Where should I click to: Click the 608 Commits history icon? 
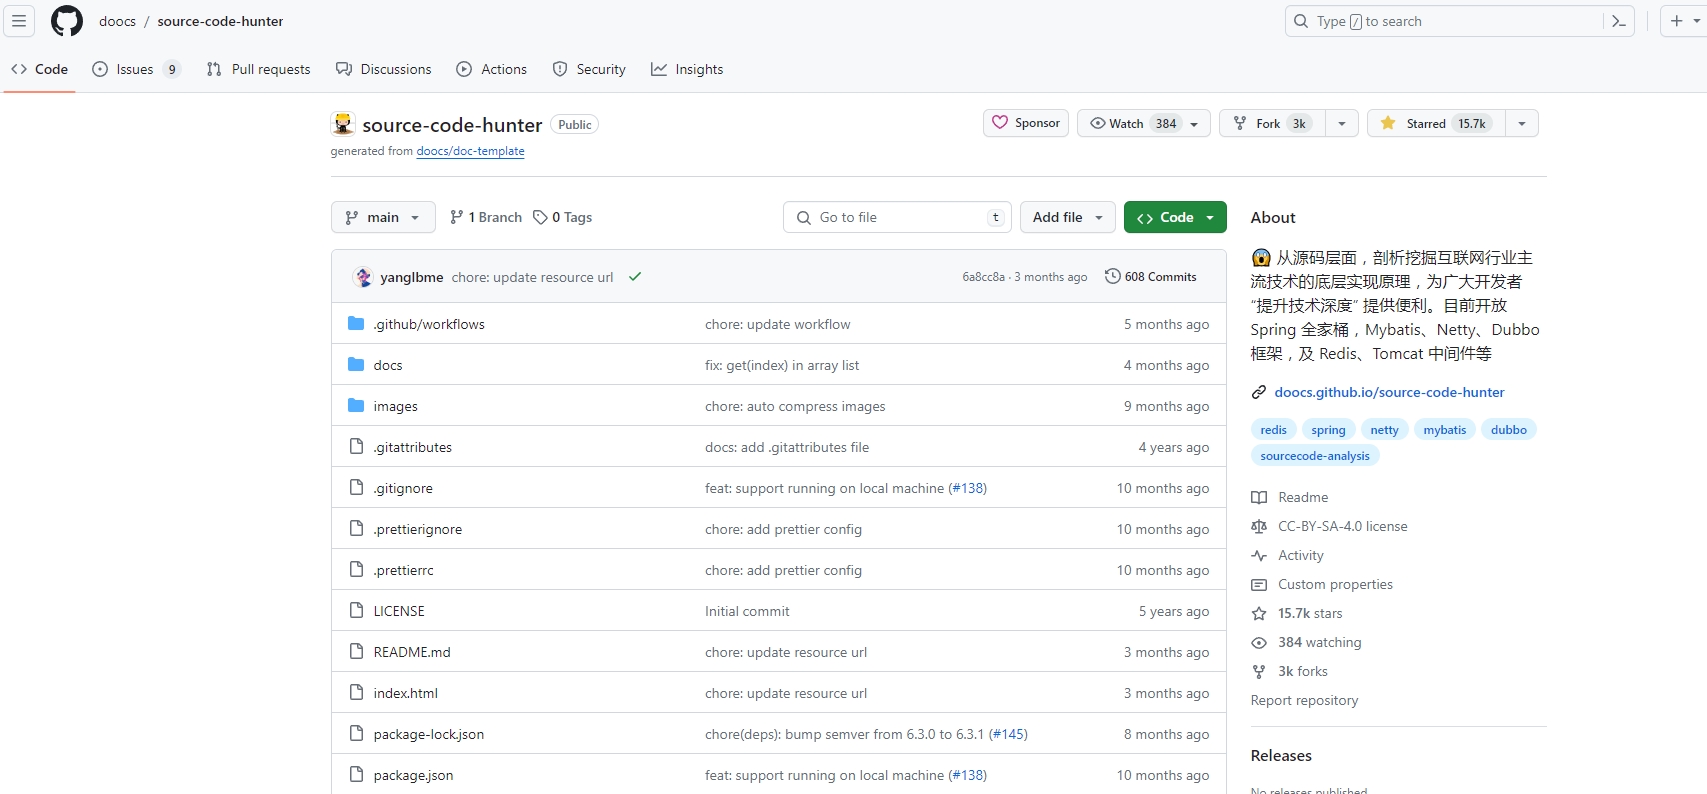[1112, 276]
